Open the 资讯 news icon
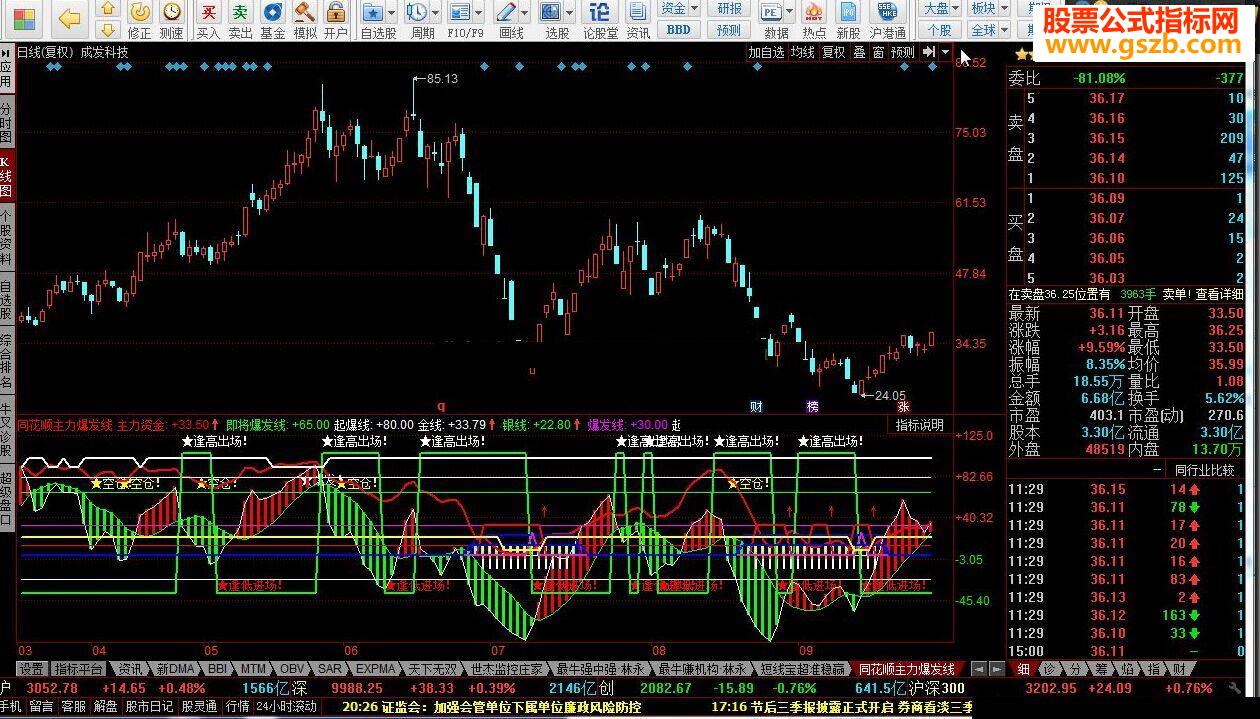This screenshot has height=719, width=1260. tap(637, 20)
